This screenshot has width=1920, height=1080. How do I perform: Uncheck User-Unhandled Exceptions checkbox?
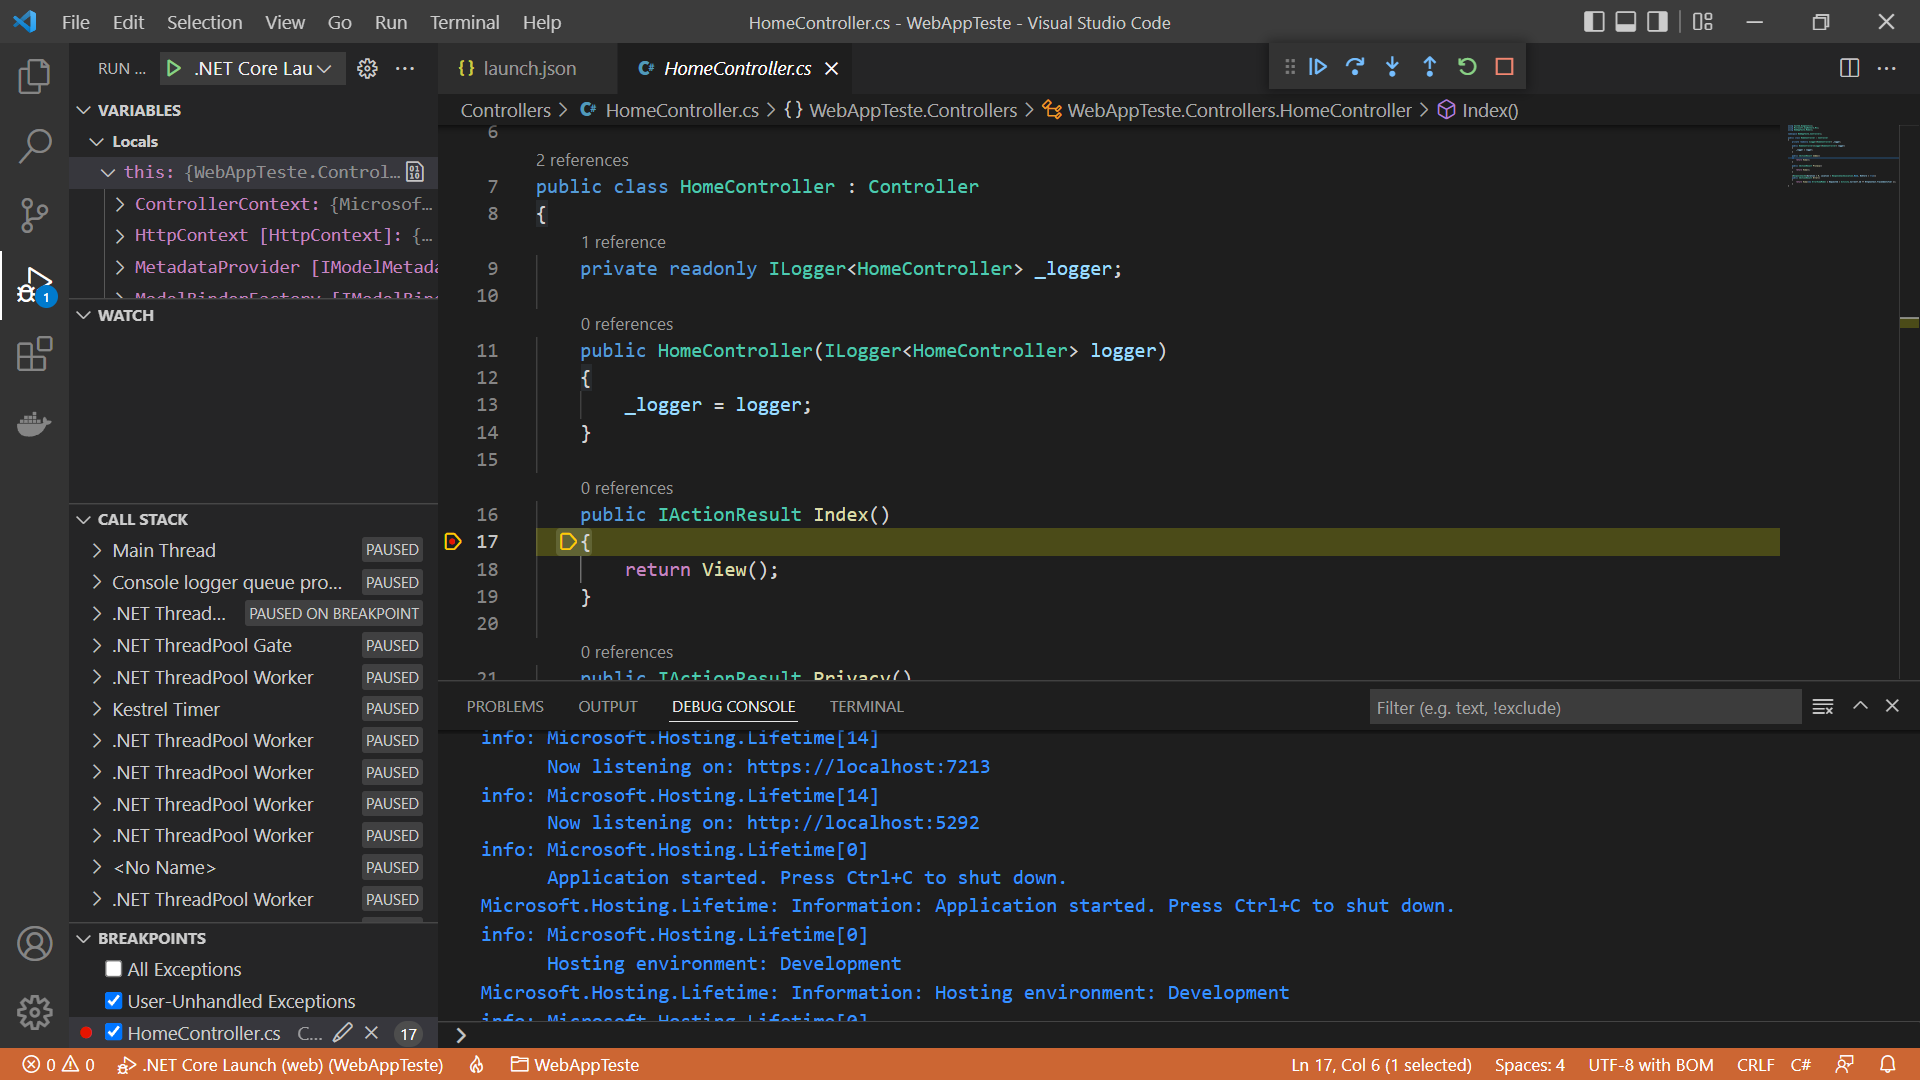[114, 1001]
